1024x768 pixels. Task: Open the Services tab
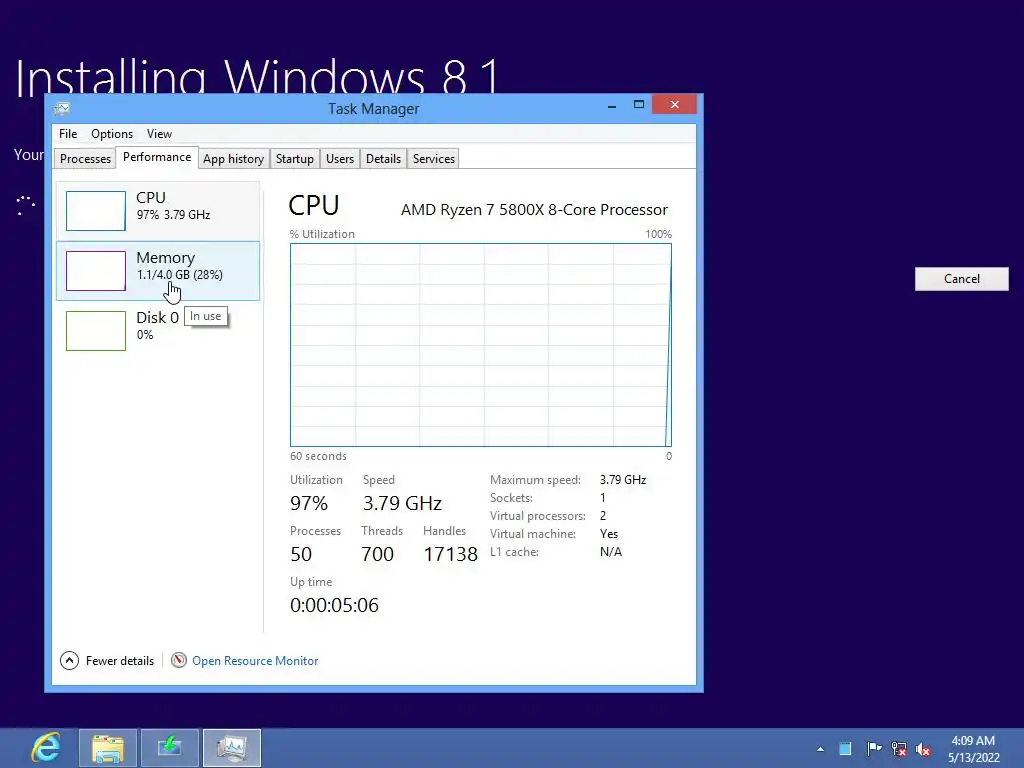coord(434,159)
